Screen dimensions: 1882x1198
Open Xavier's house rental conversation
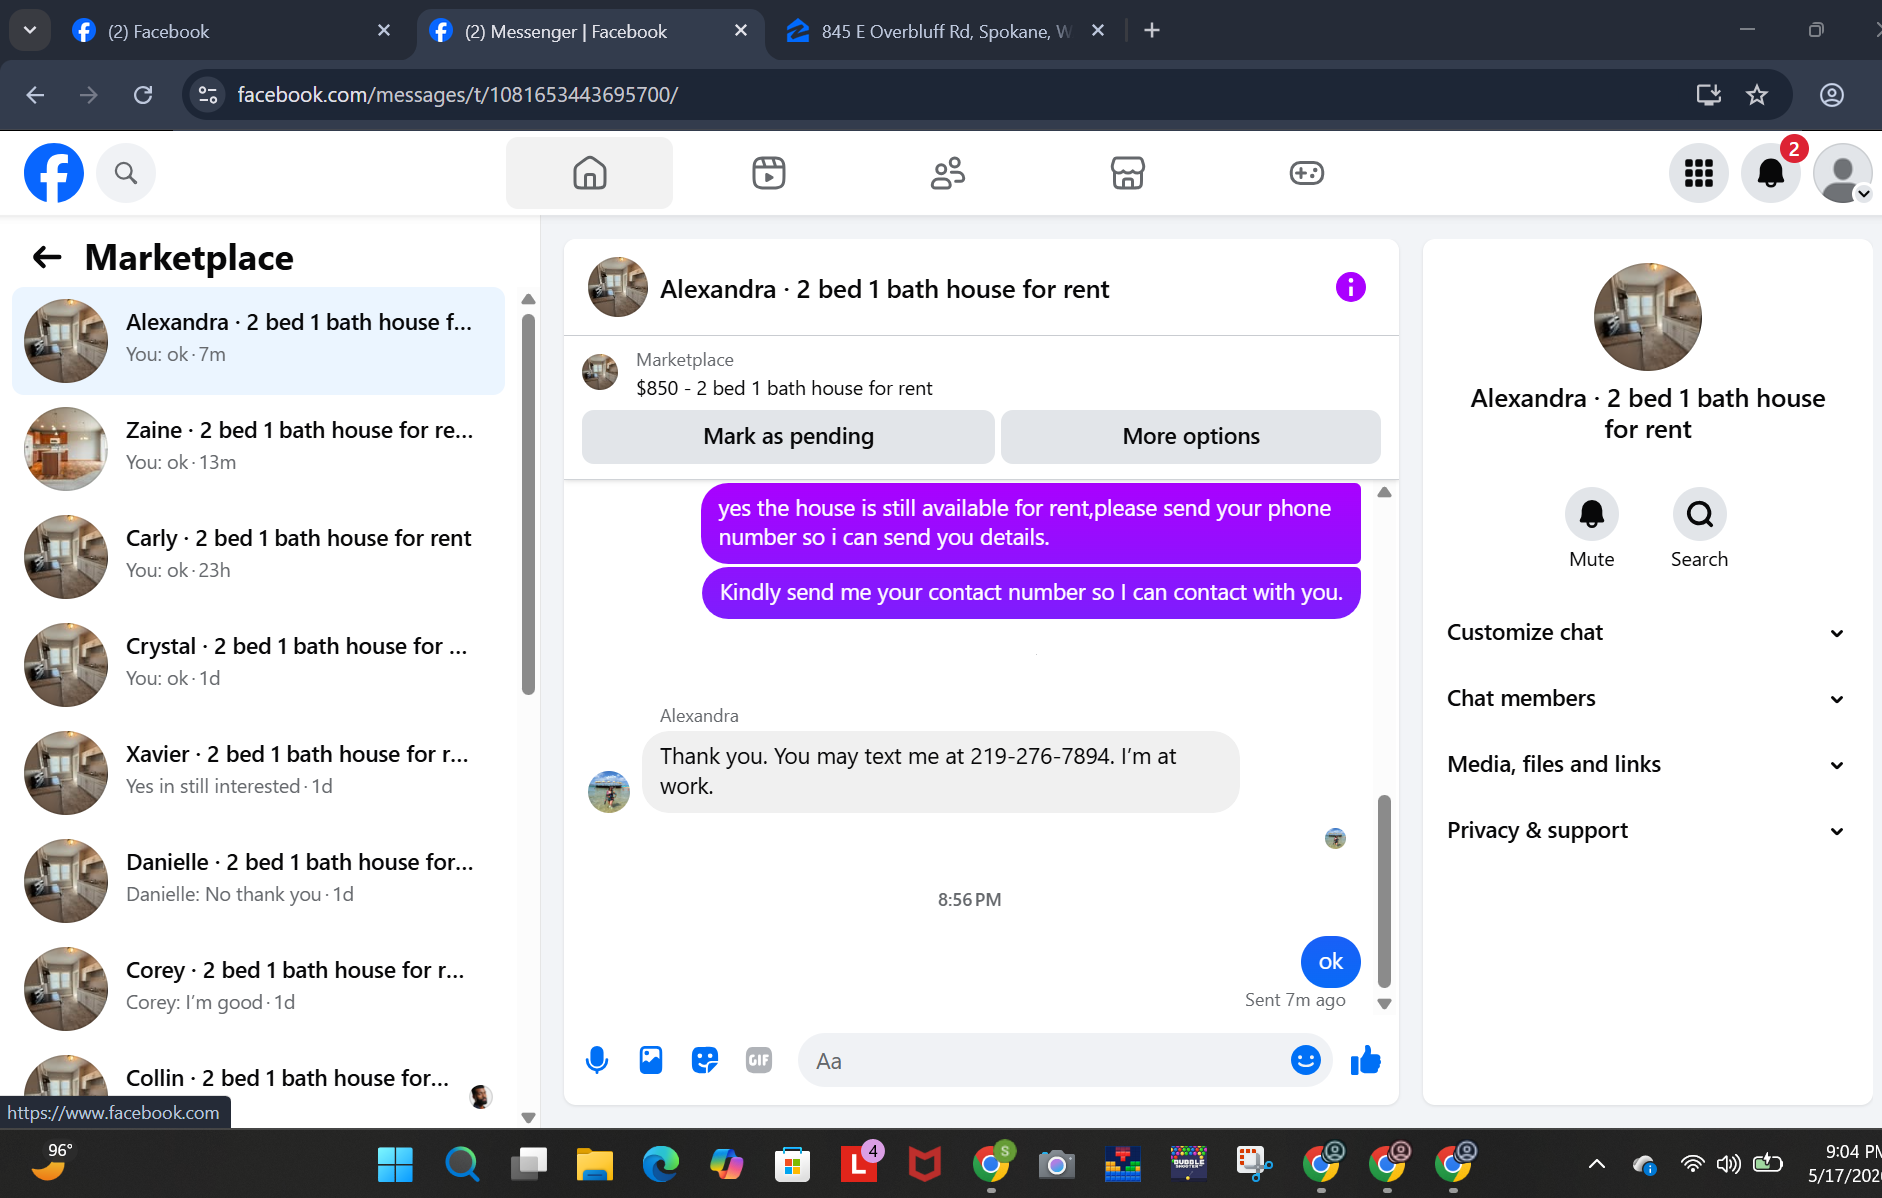258,772
